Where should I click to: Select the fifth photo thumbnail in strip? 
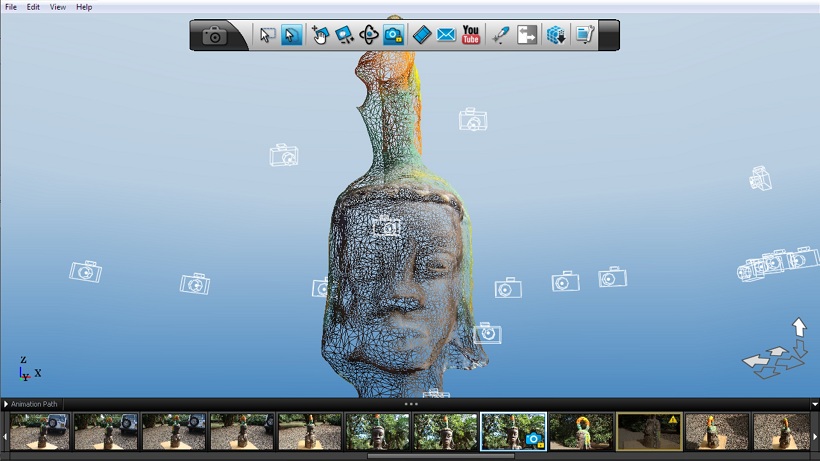coord(310,432)
